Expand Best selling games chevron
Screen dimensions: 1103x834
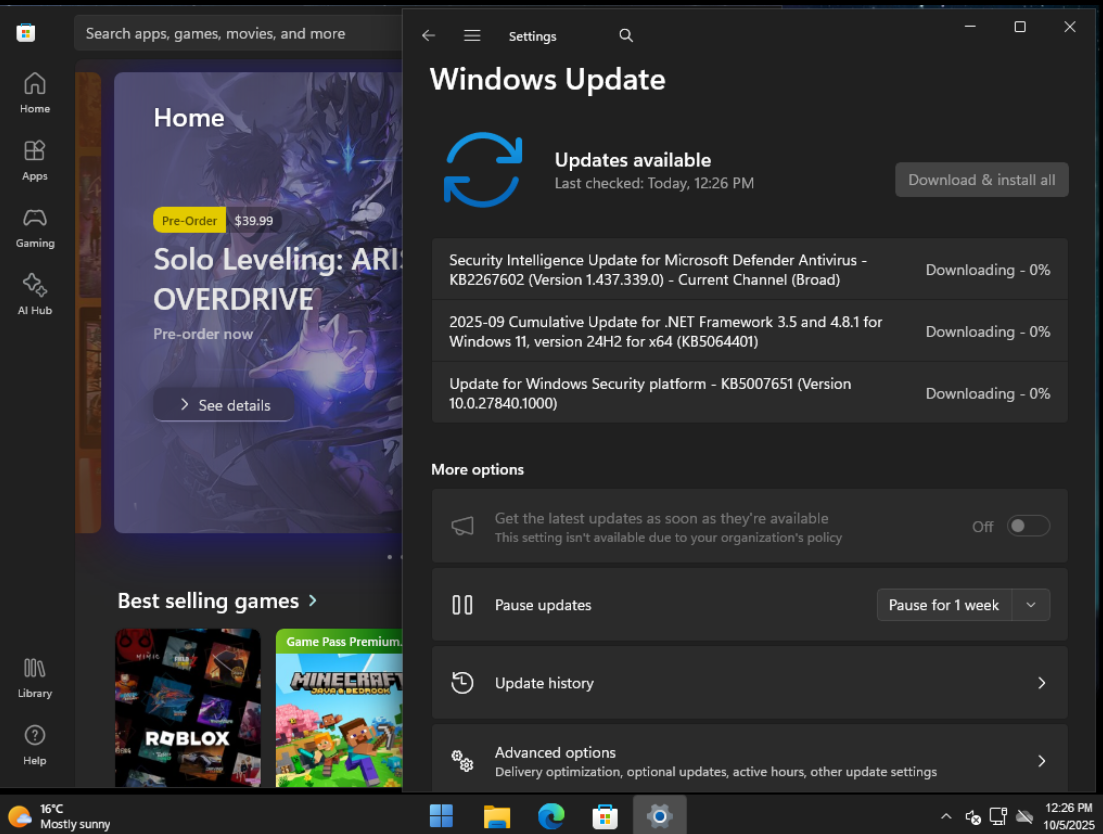(x=313, y=601)
